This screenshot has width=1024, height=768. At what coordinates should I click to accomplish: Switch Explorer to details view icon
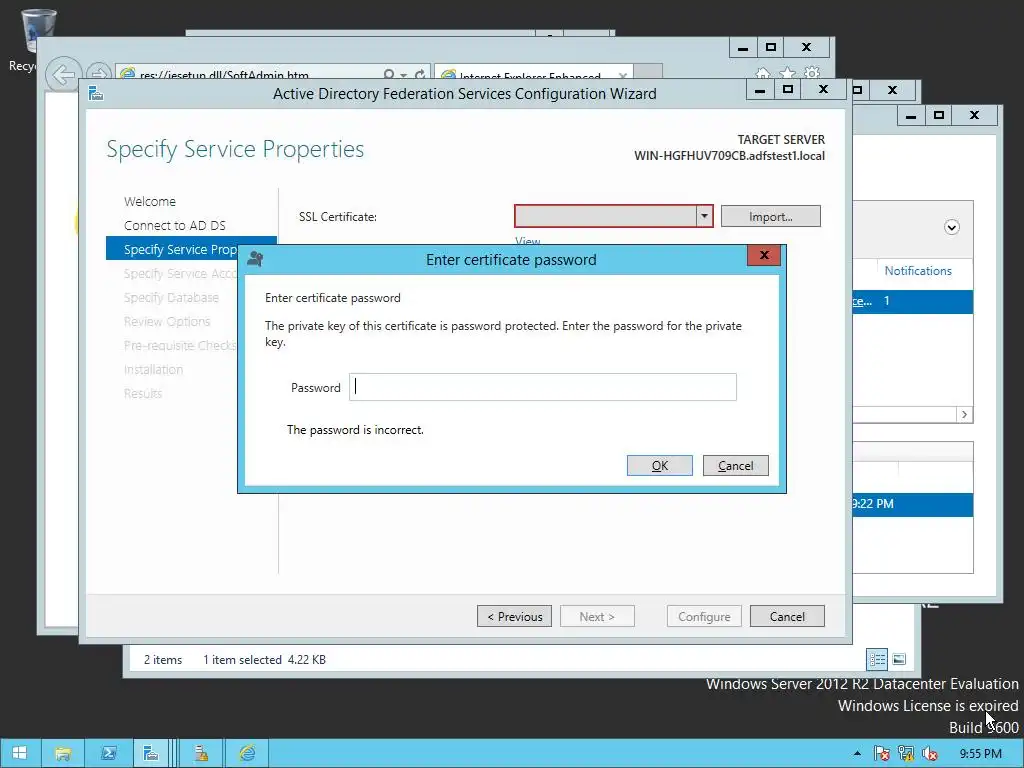(877, 659)
